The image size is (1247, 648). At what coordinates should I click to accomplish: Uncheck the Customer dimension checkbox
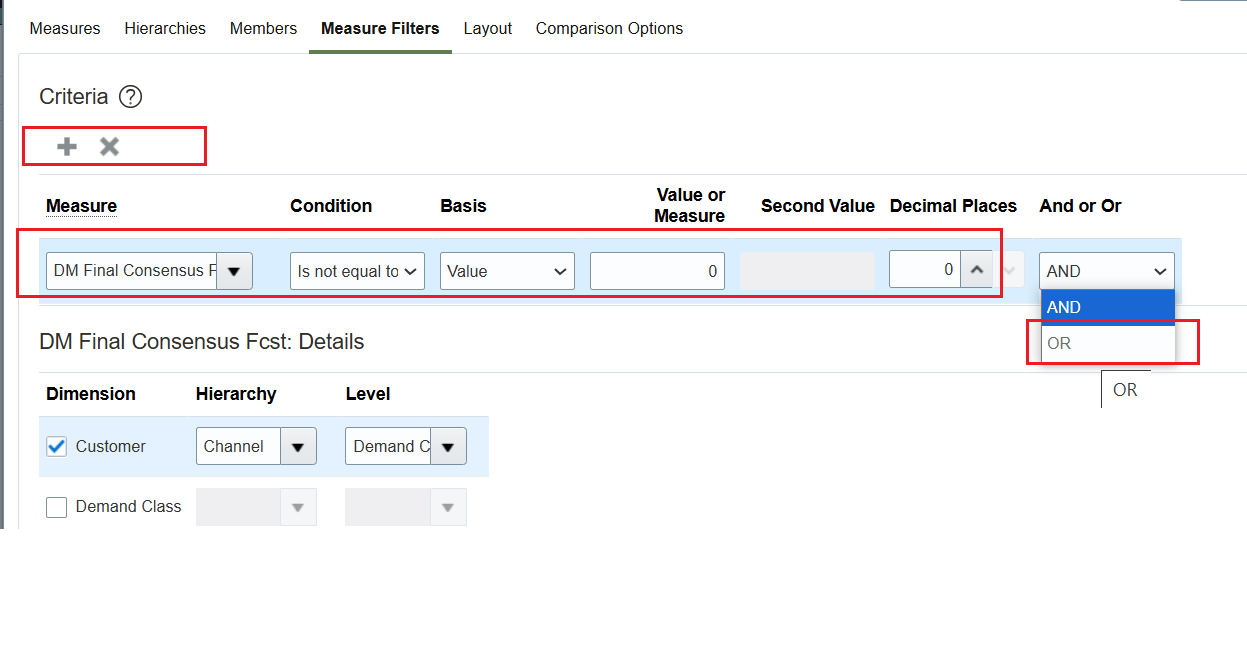[56, 446]
